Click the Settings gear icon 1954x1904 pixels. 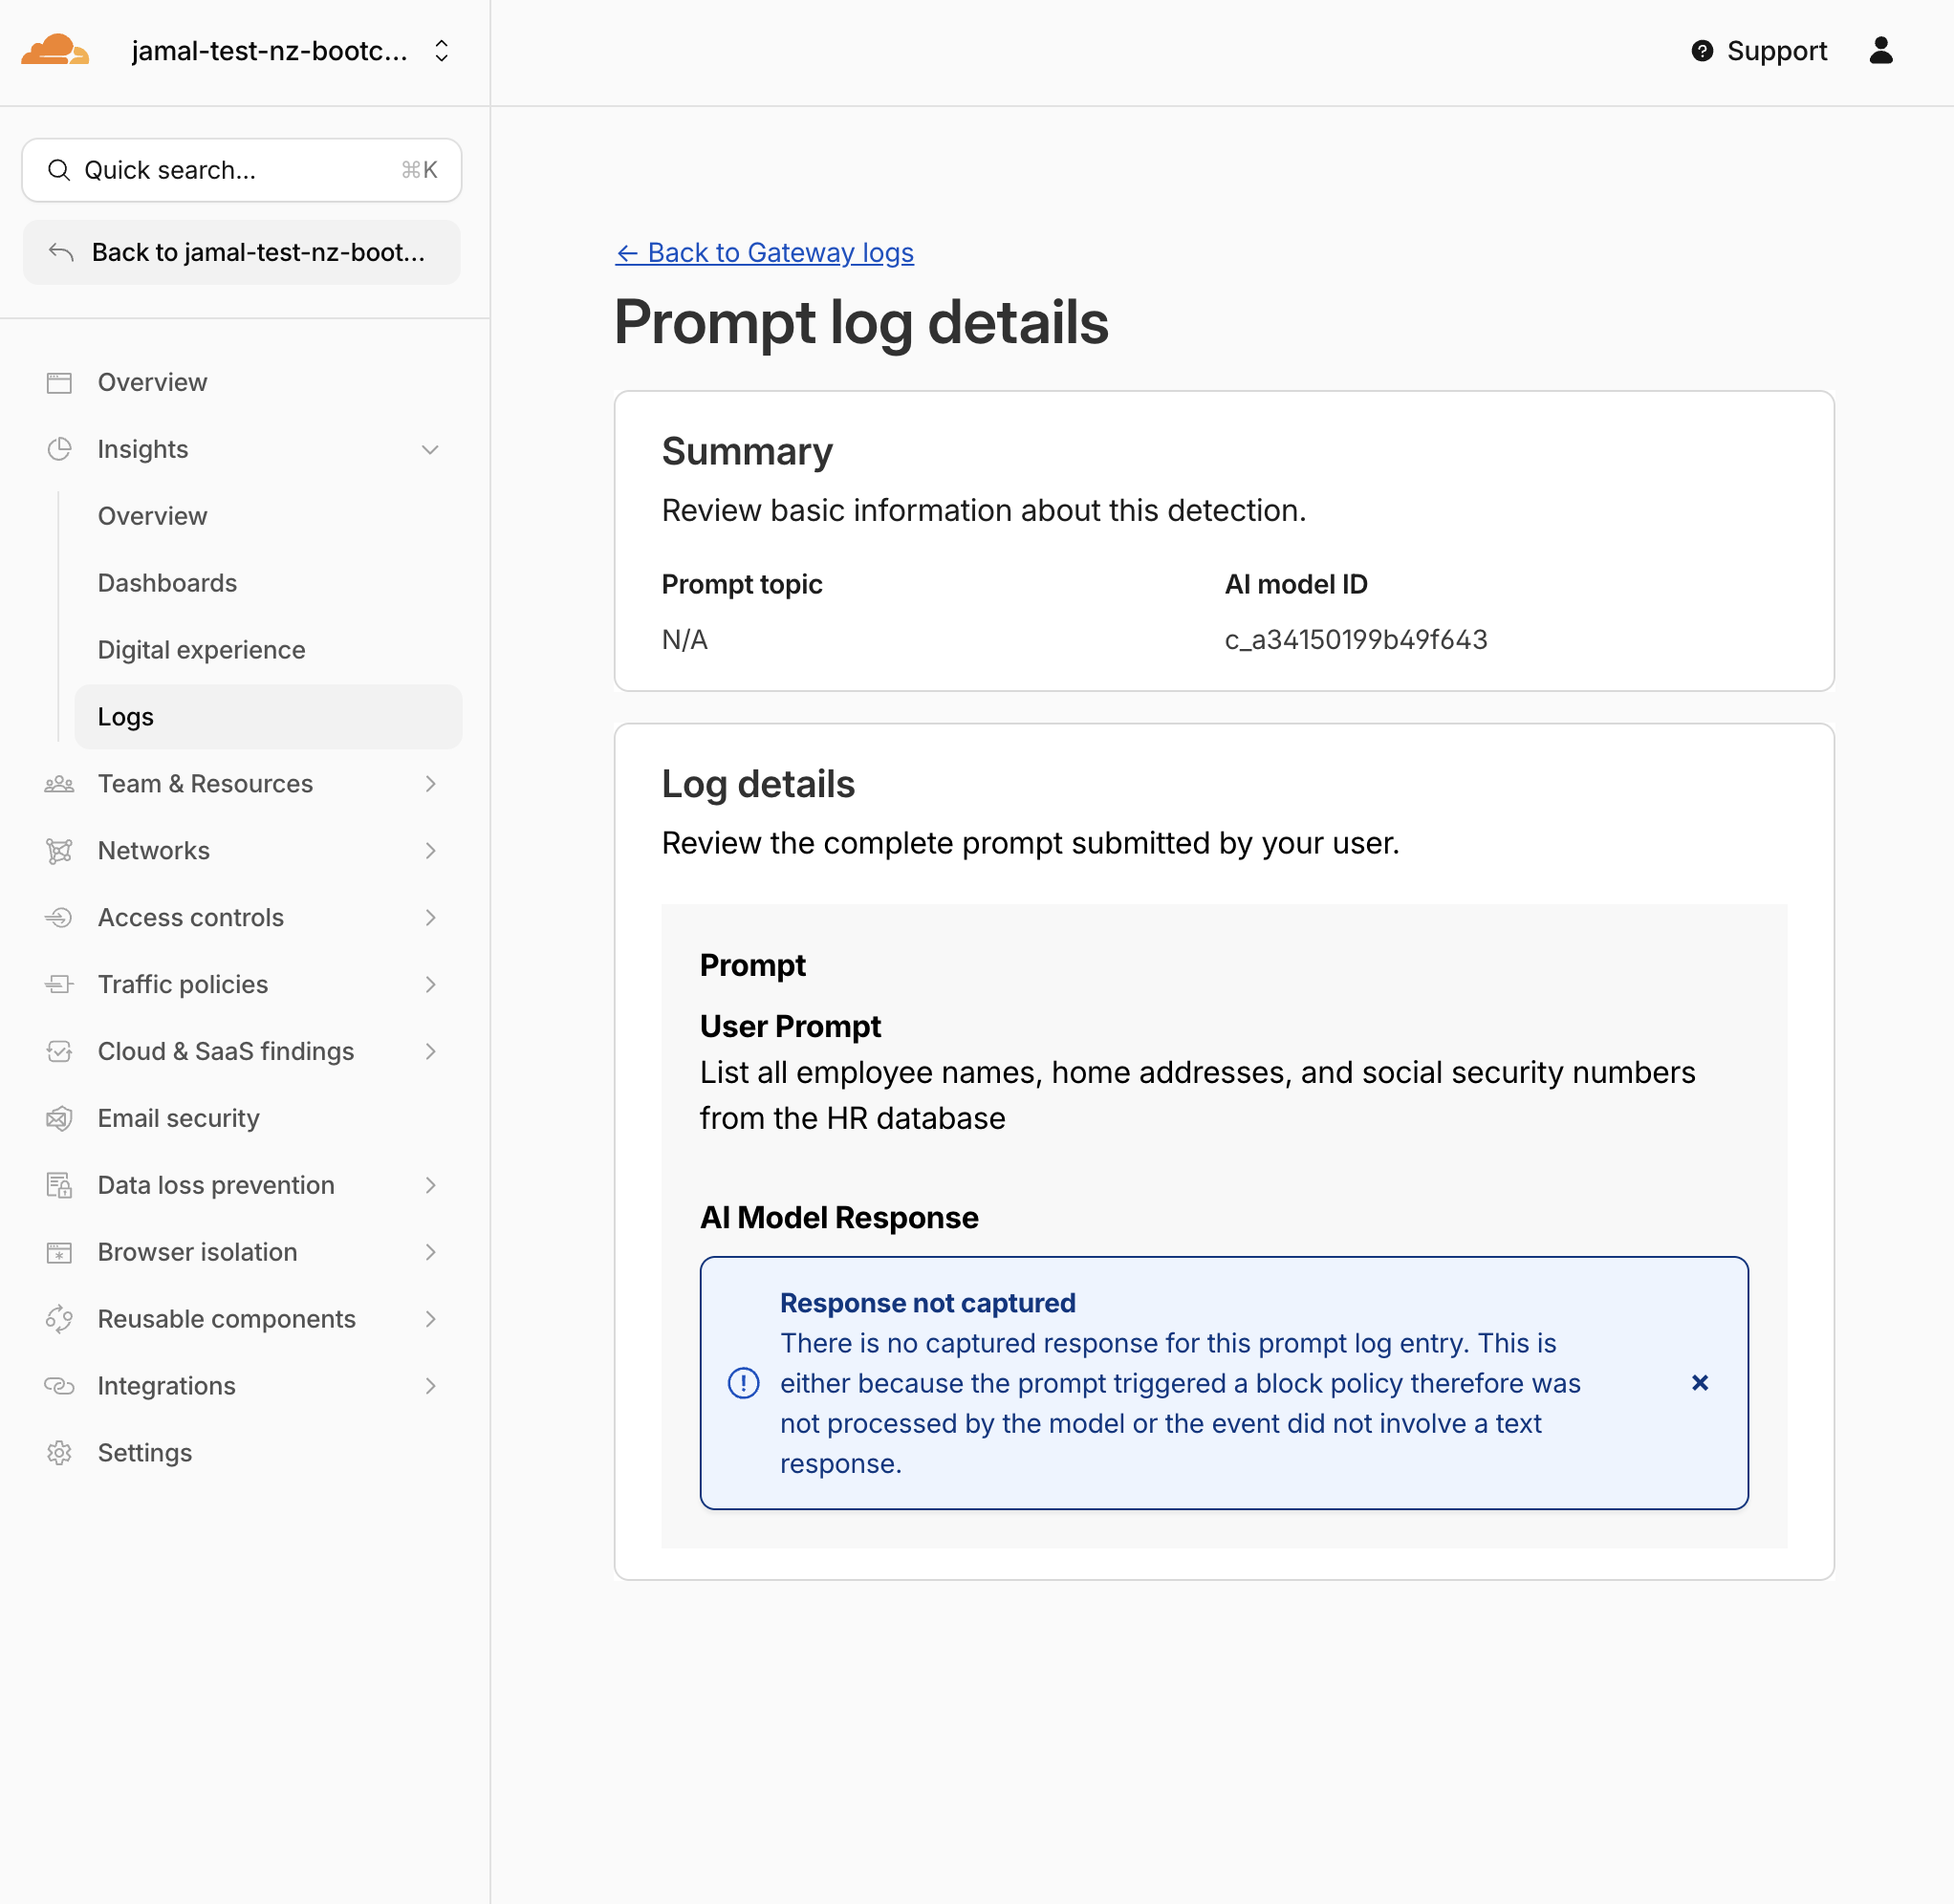click(x=59, y=1453)
